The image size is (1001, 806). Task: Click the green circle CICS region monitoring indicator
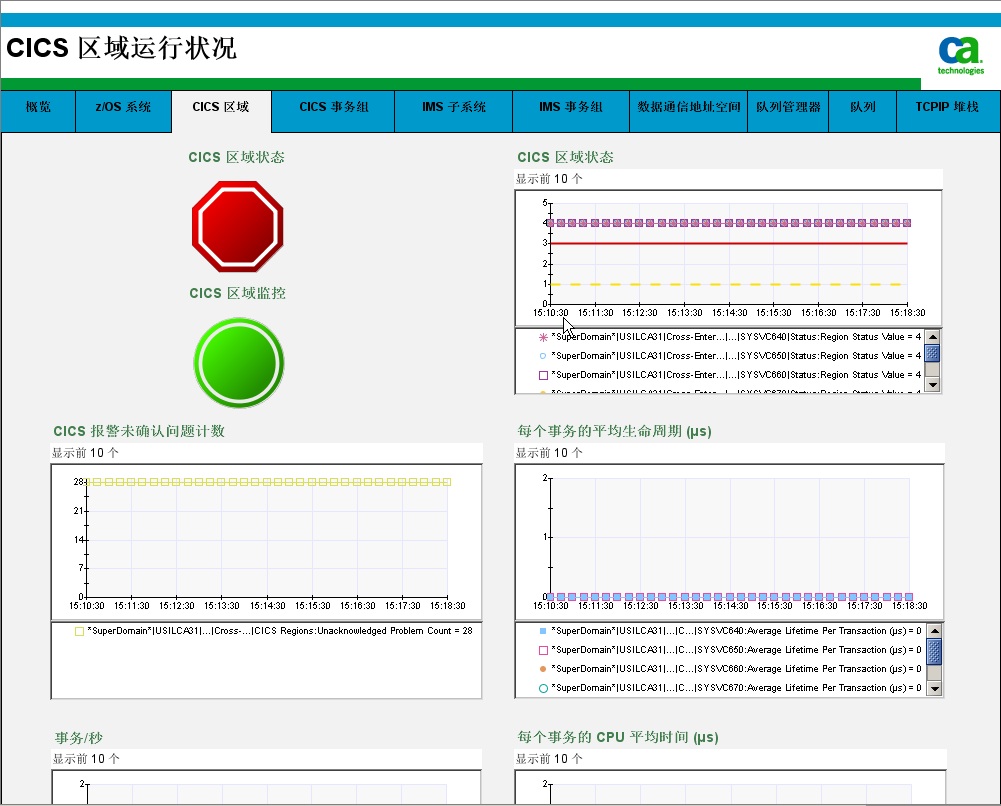[x=238, y=362]
